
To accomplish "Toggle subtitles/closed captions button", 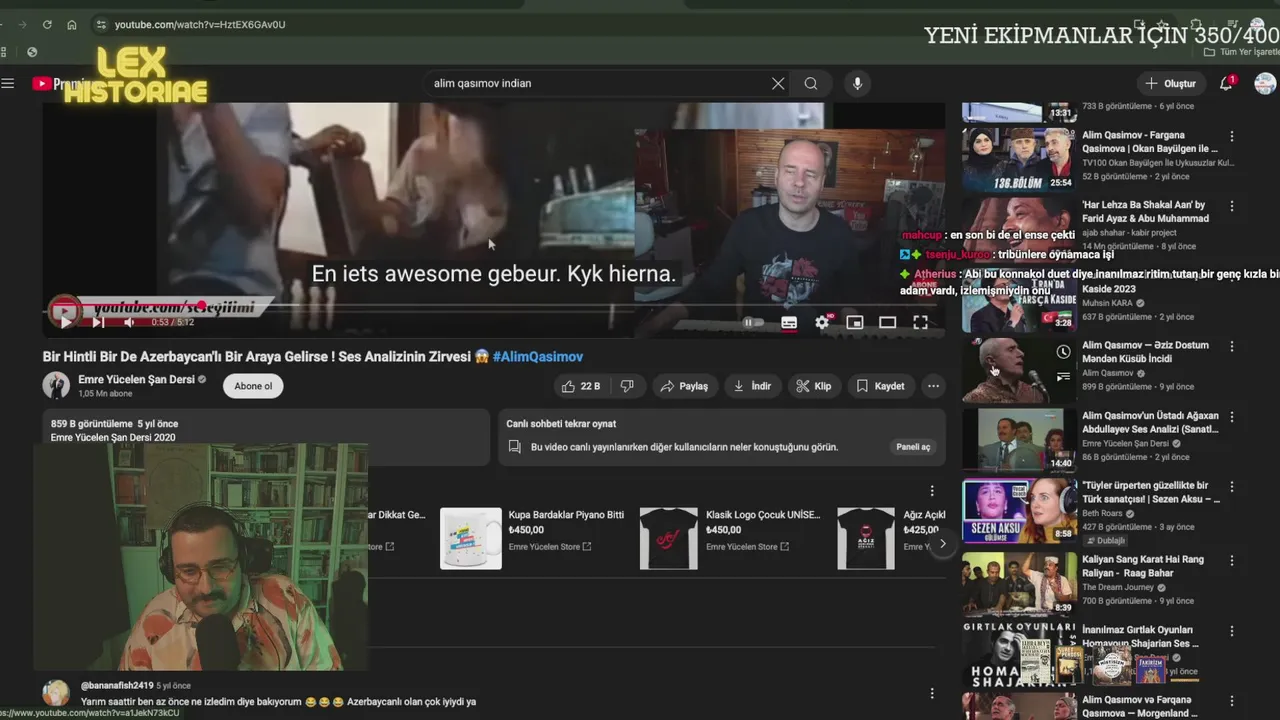I will [x=789, y=322].
